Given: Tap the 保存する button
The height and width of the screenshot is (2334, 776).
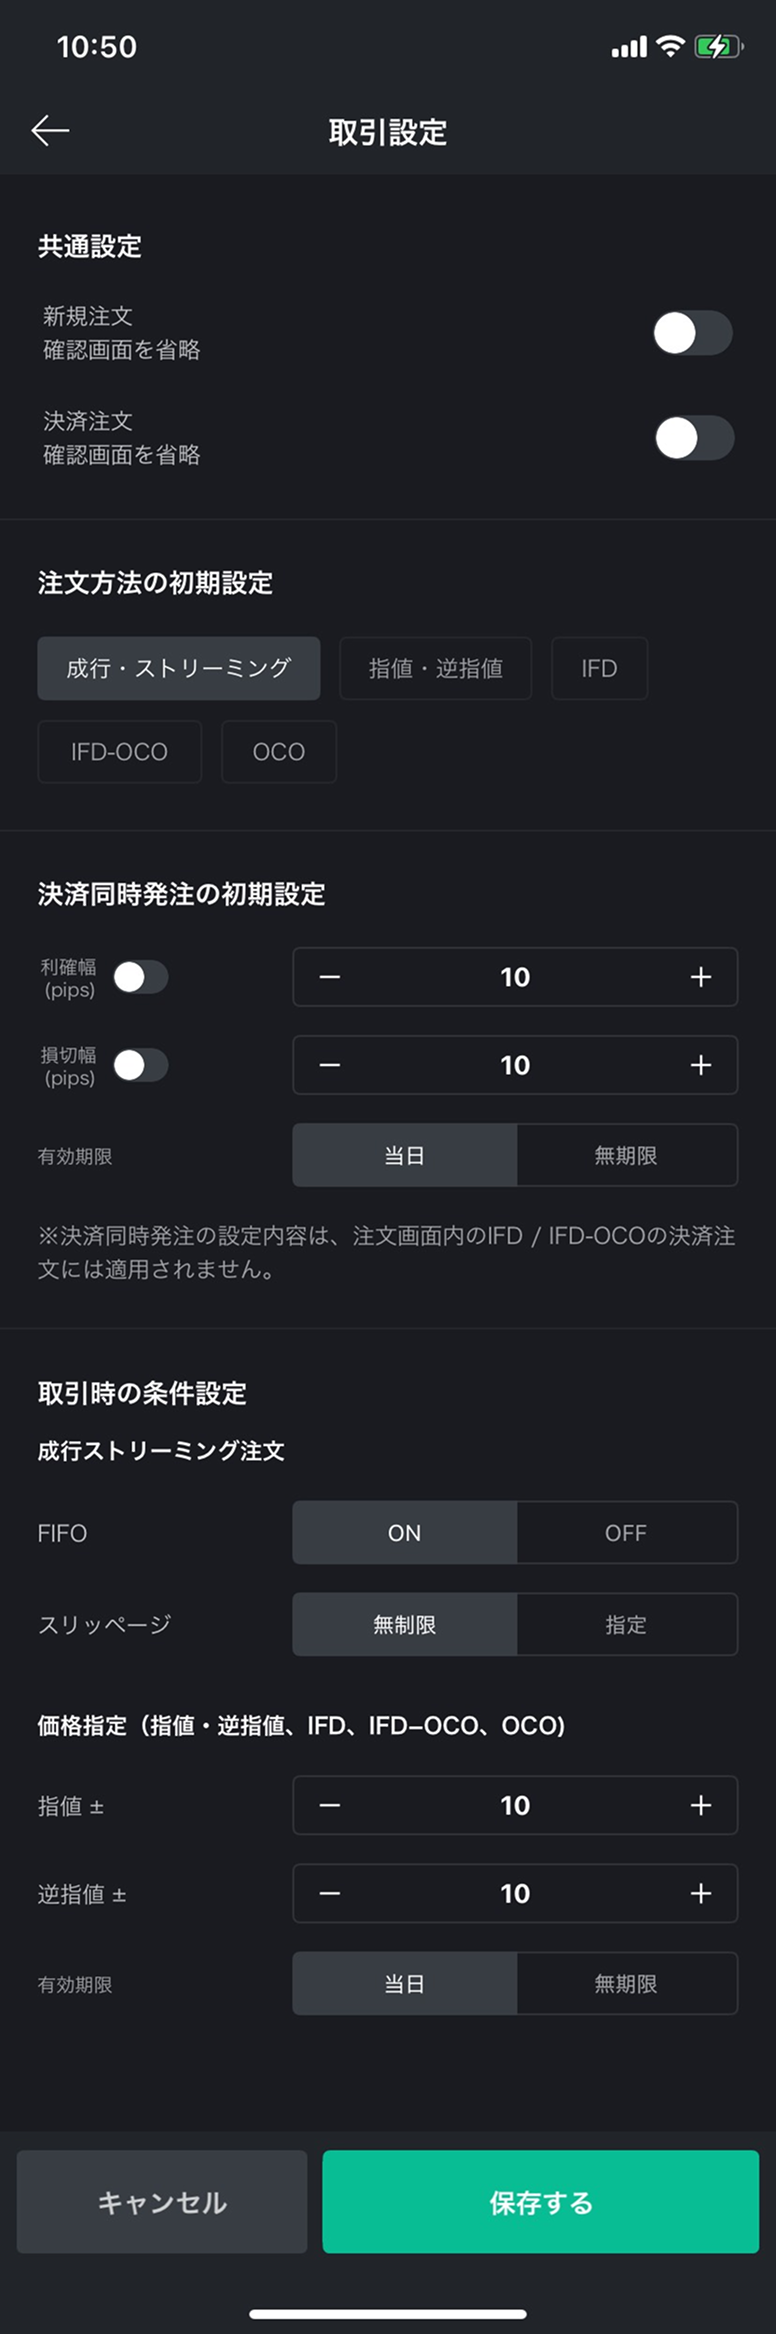Looking at the screenshot, I should tap(540, 2202).
